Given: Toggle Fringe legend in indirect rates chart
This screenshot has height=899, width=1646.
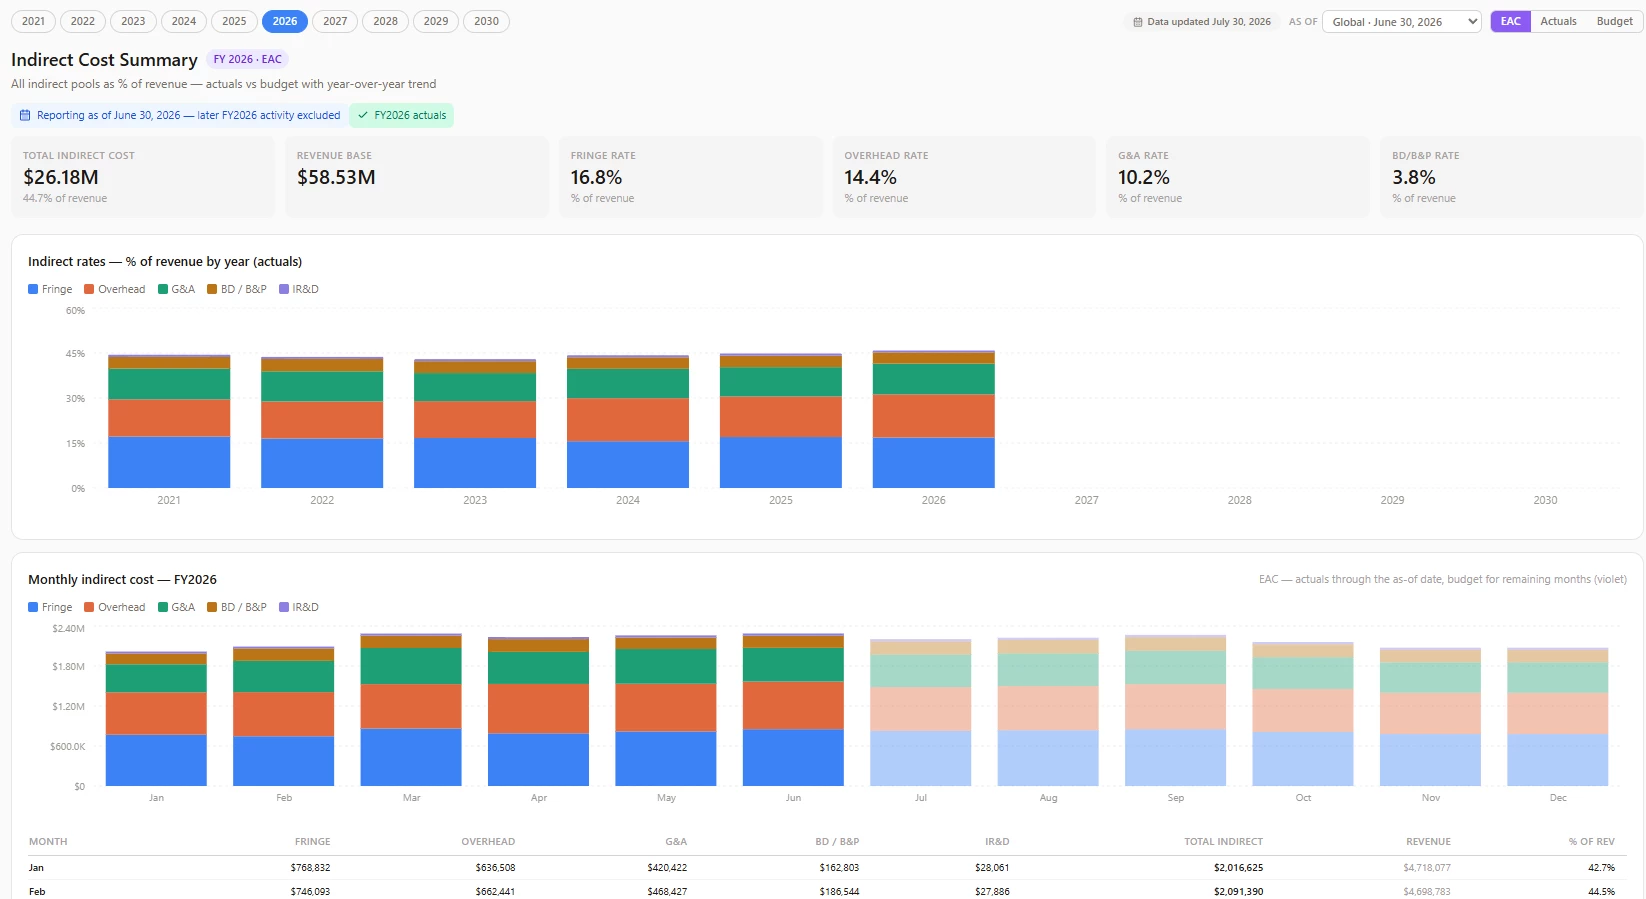Looking at the screenshot, I should [50, 289].
